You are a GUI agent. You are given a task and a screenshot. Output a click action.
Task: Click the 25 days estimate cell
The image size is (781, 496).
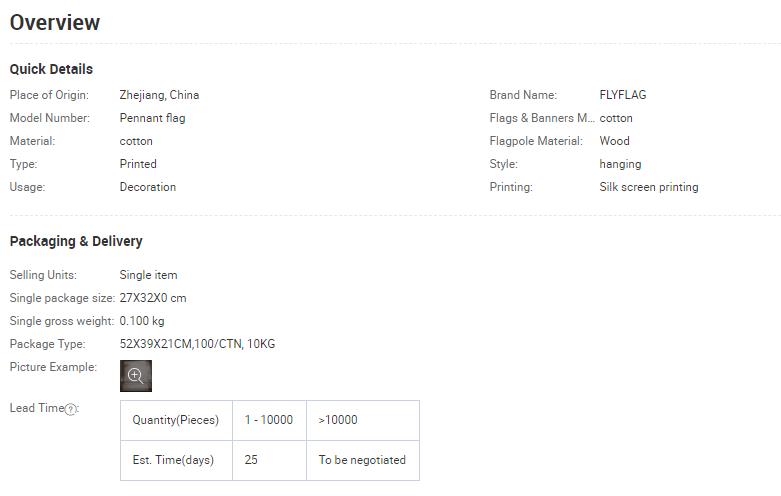[251, 460]
